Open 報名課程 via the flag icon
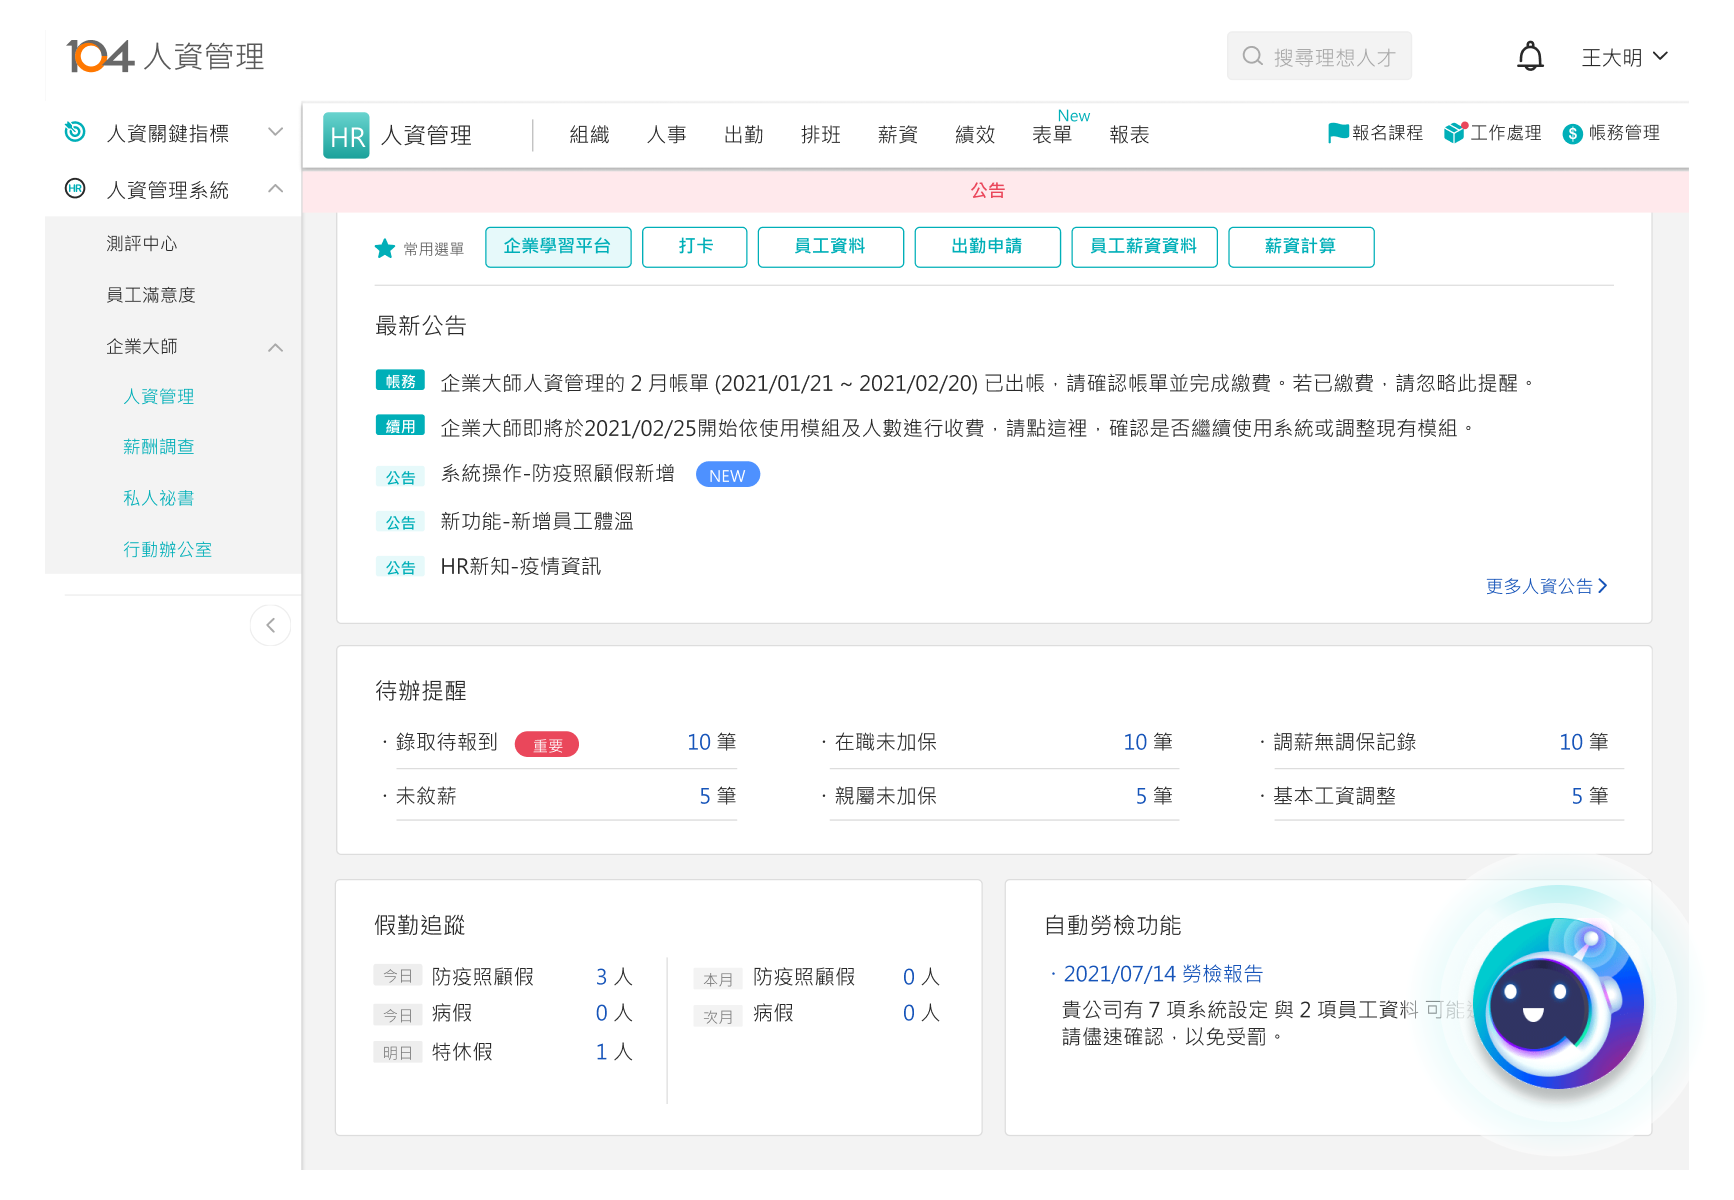The image size is (1734, 1200). (1338, 132)
